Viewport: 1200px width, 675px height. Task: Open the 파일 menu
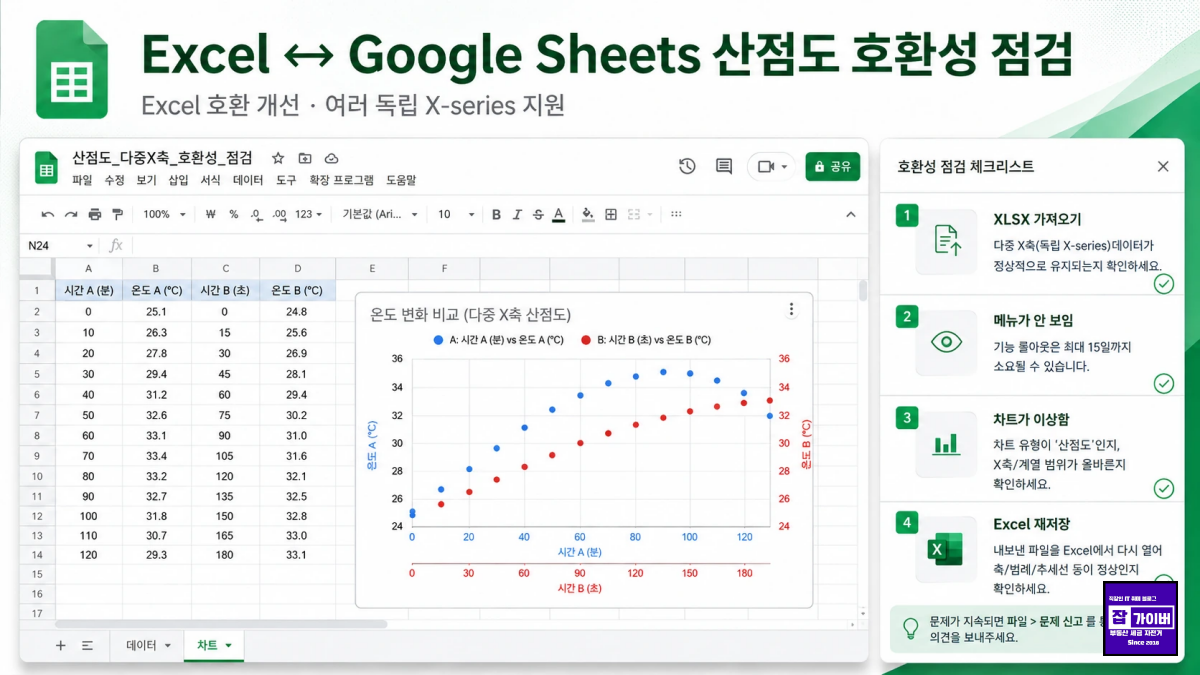pos(82,180)
